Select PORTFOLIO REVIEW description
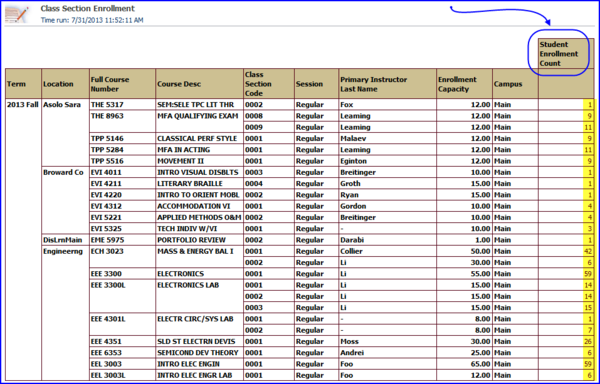 click(x=191, y=240)
